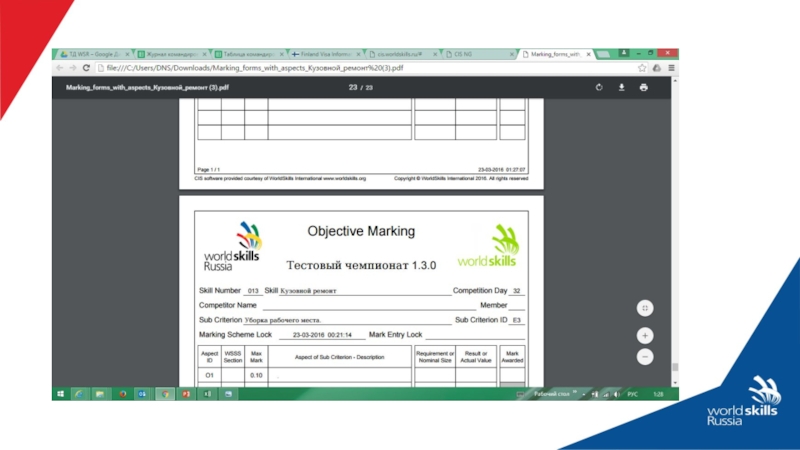The height and width of the screenshot is (450, 800).
Task: Click the Skill Number value 013
Action: click(253, 291)
